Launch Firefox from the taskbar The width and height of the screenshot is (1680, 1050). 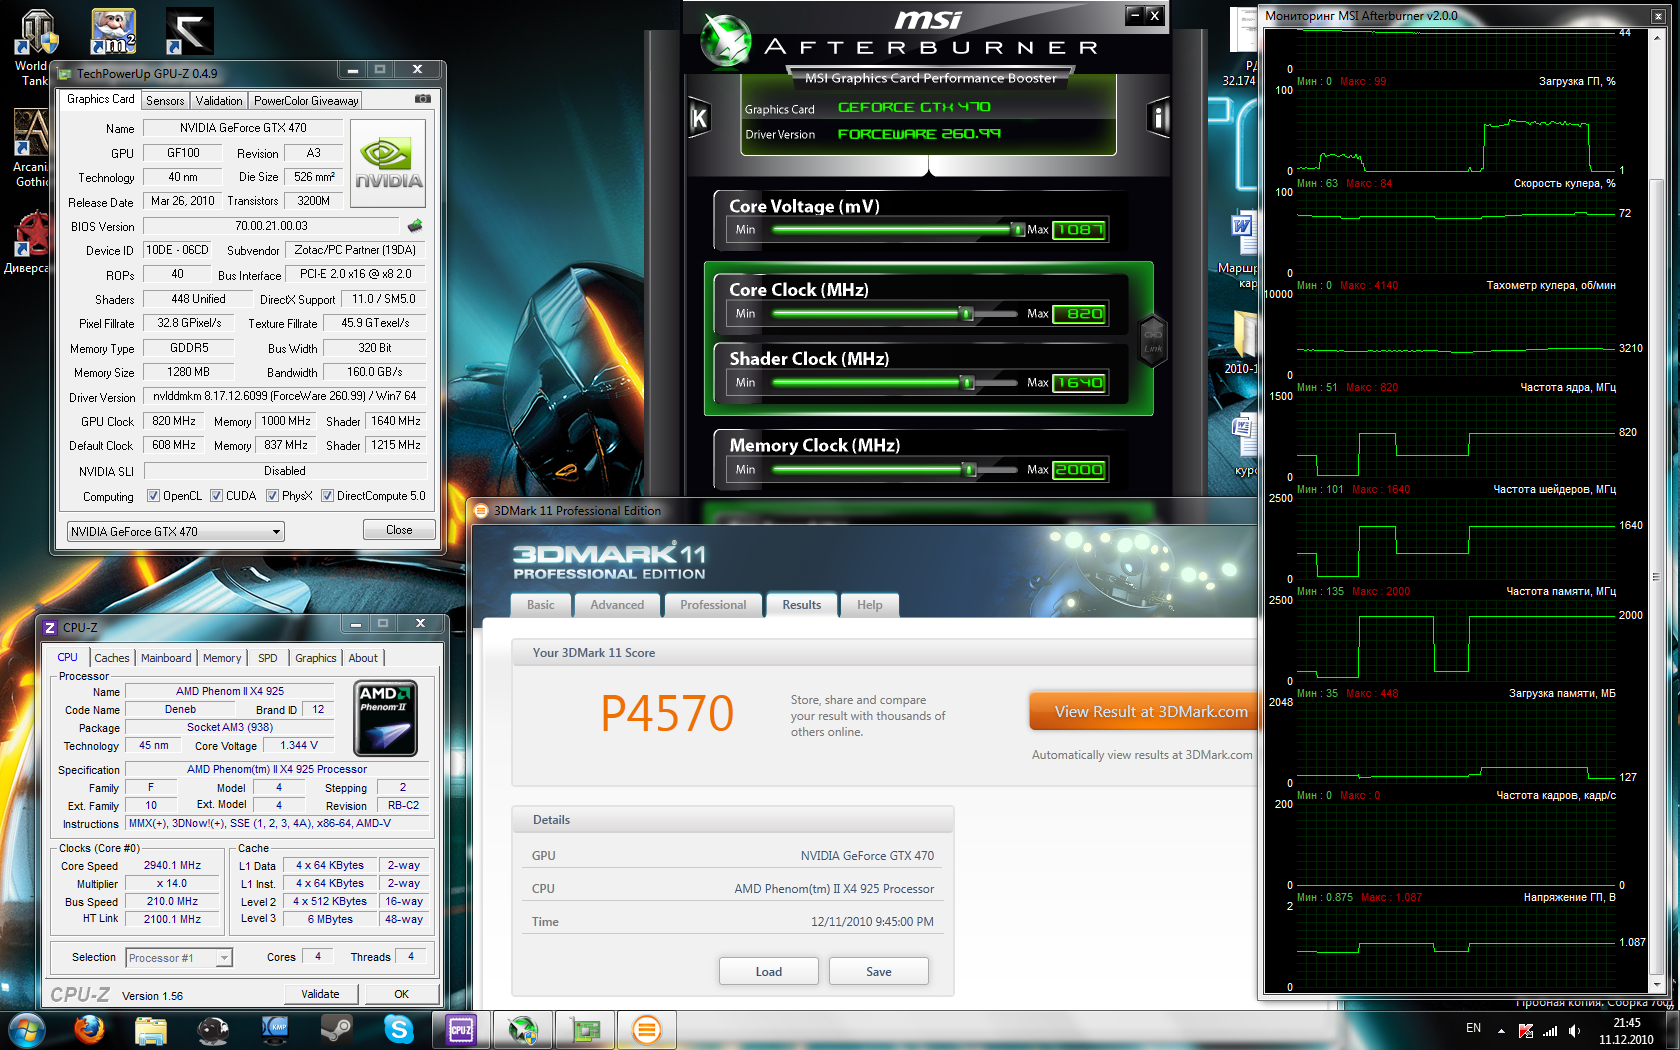point(89,1029)
